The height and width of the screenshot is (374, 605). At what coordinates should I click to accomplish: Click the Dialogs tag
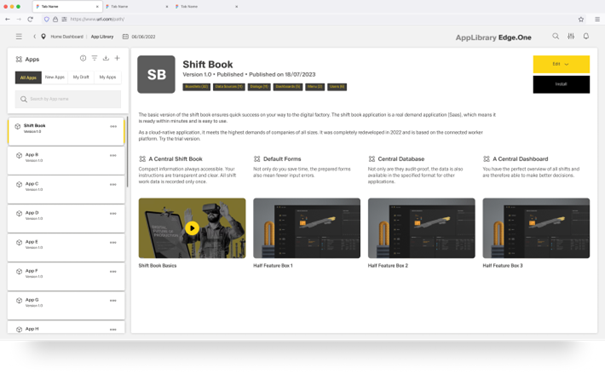259,87
